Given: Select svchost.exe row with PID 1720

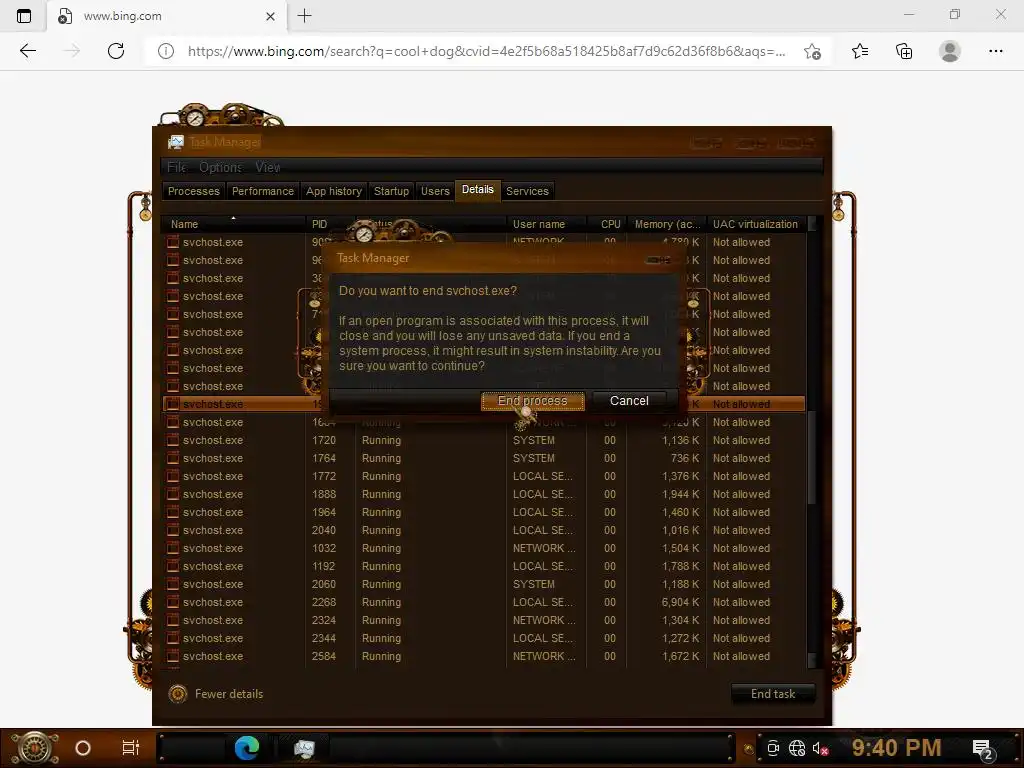Looking at the screenshot, I should (484, 441).
